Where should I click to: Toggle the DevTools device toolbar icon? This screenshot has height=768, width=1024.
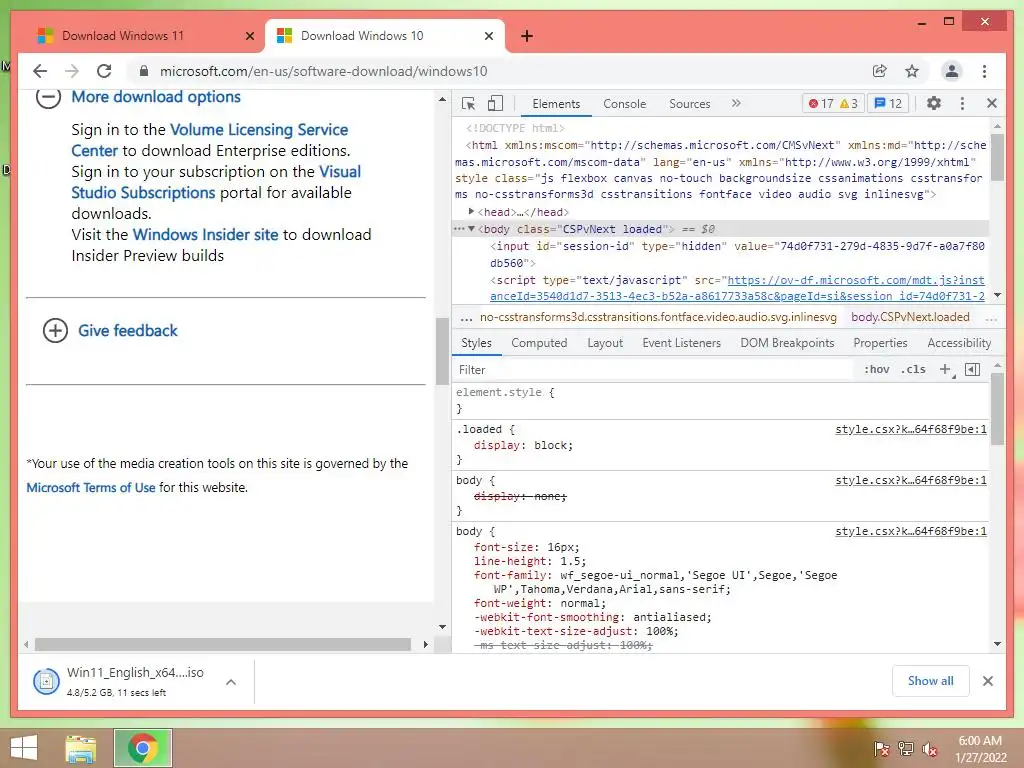click(x=496, y=103)
